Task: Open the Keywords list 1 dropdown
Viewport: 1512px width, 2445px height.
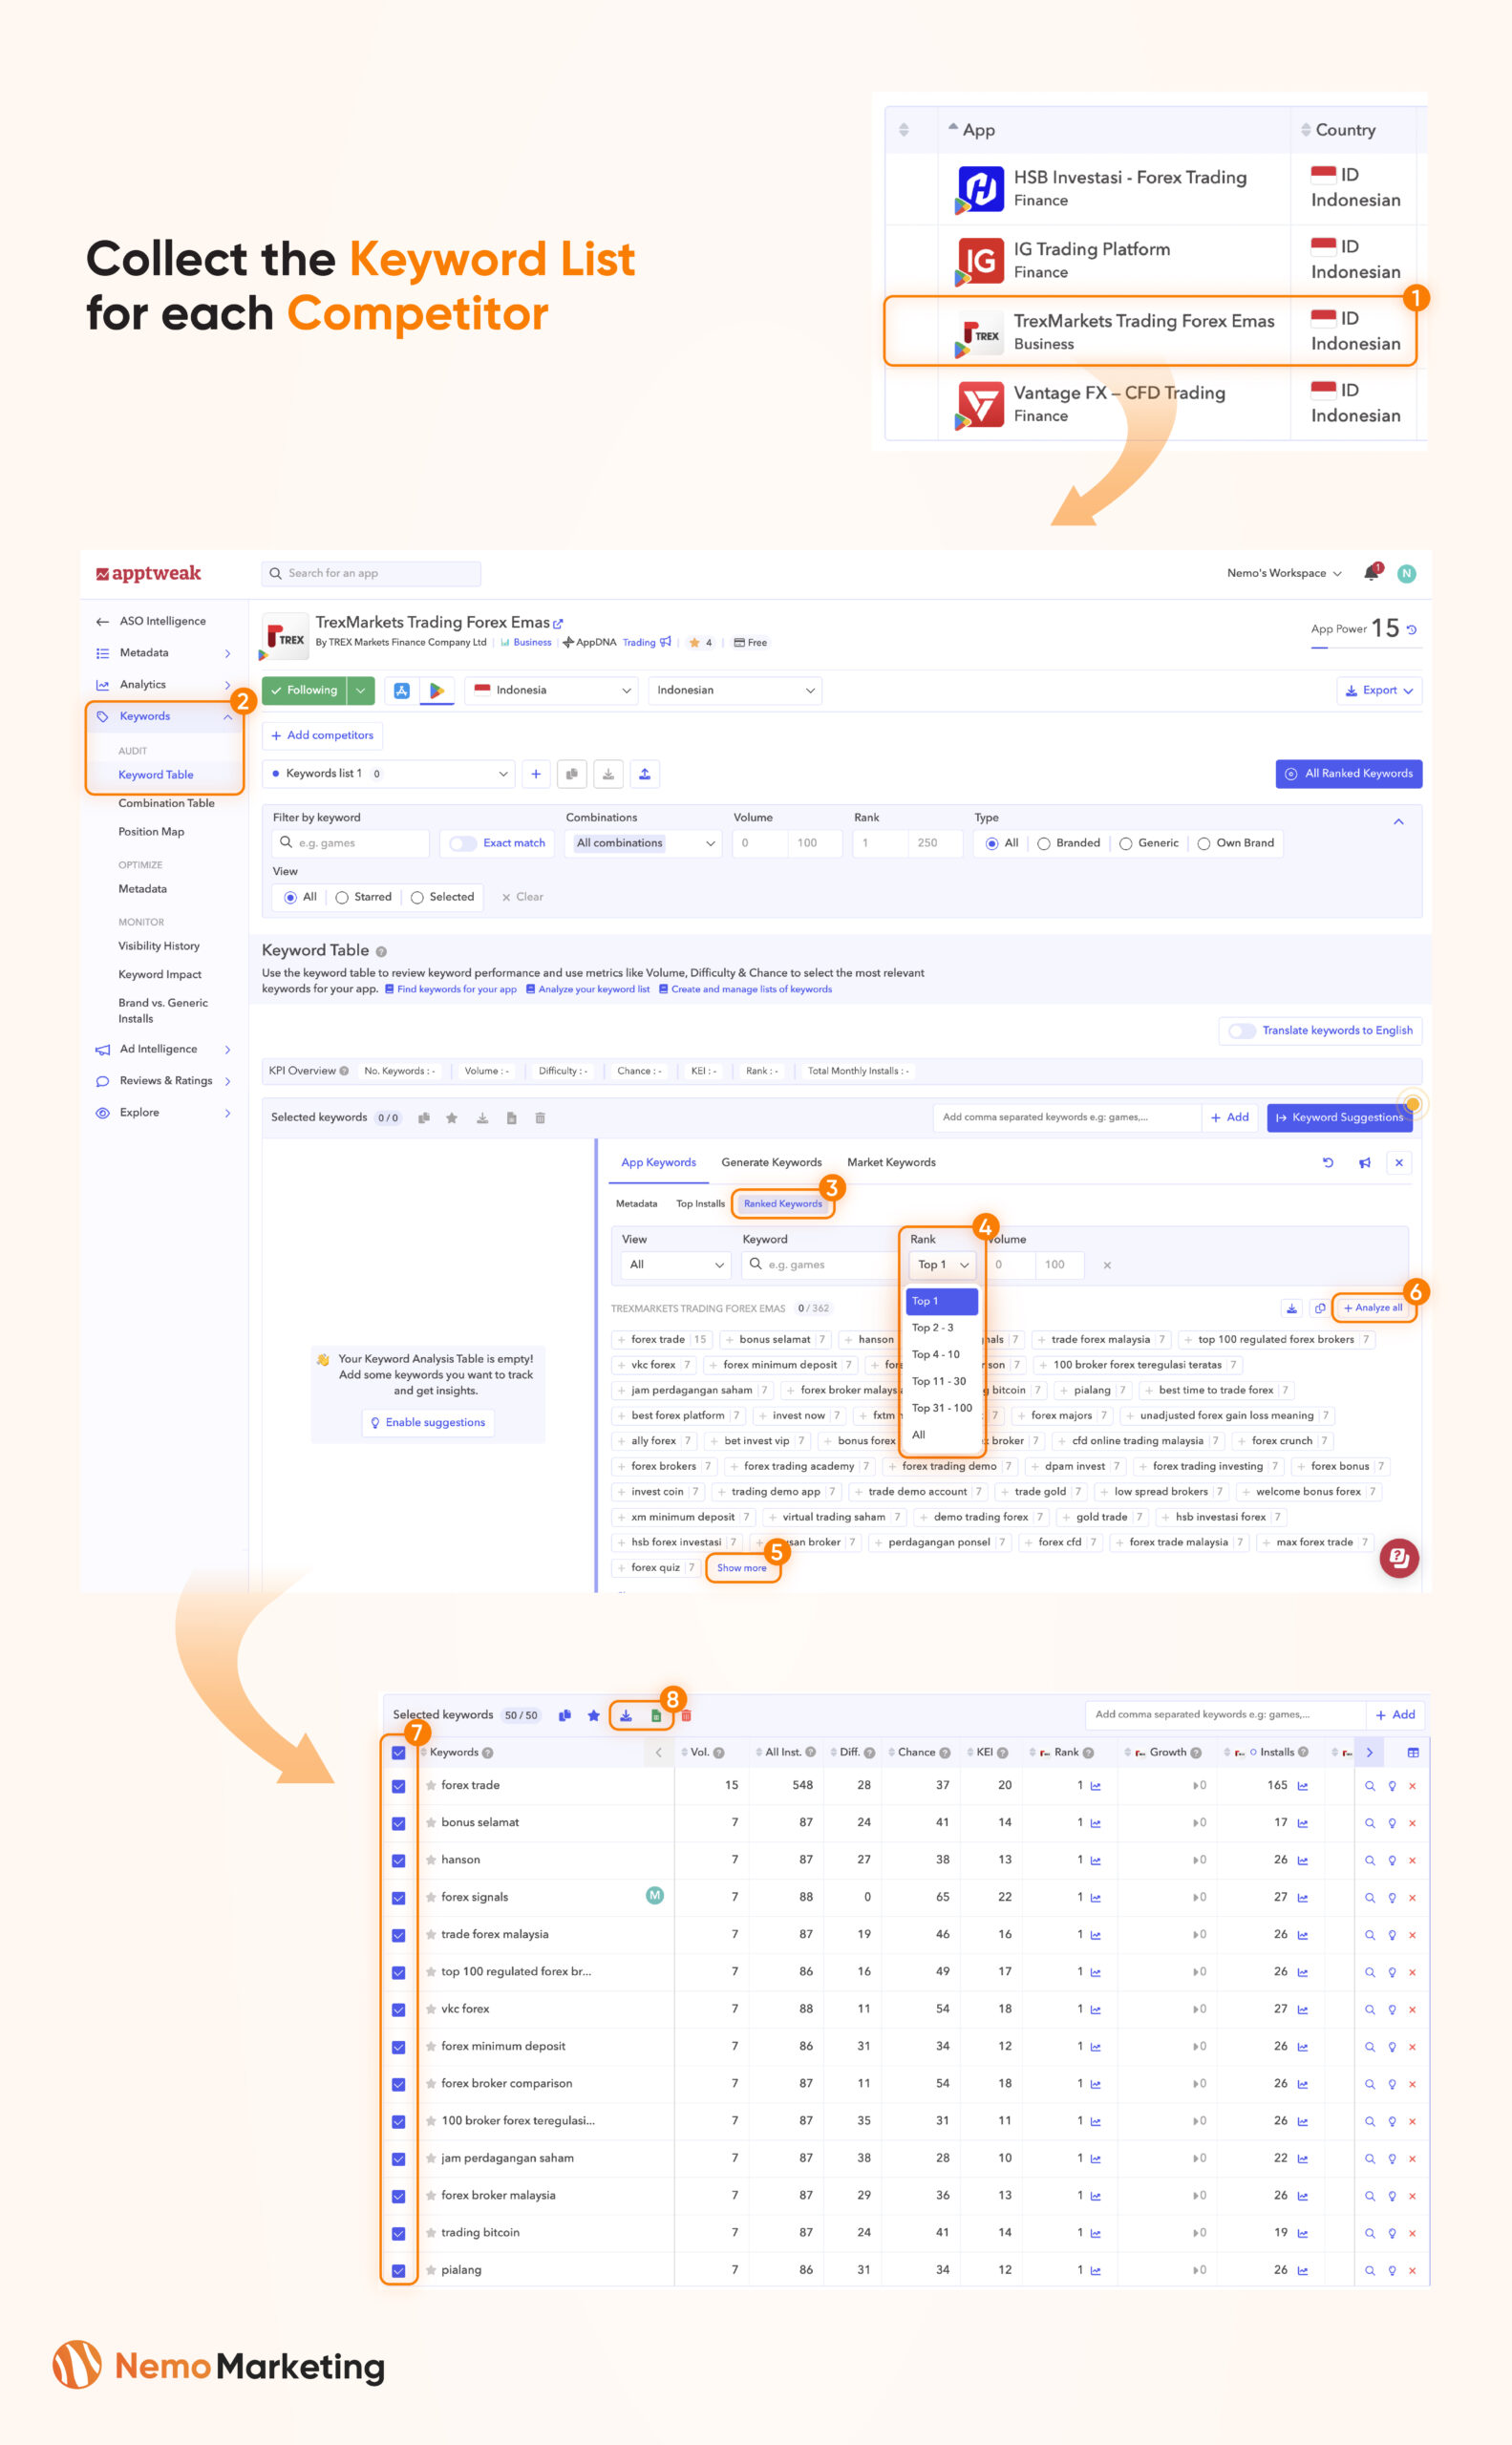Action: pos(389,774)
